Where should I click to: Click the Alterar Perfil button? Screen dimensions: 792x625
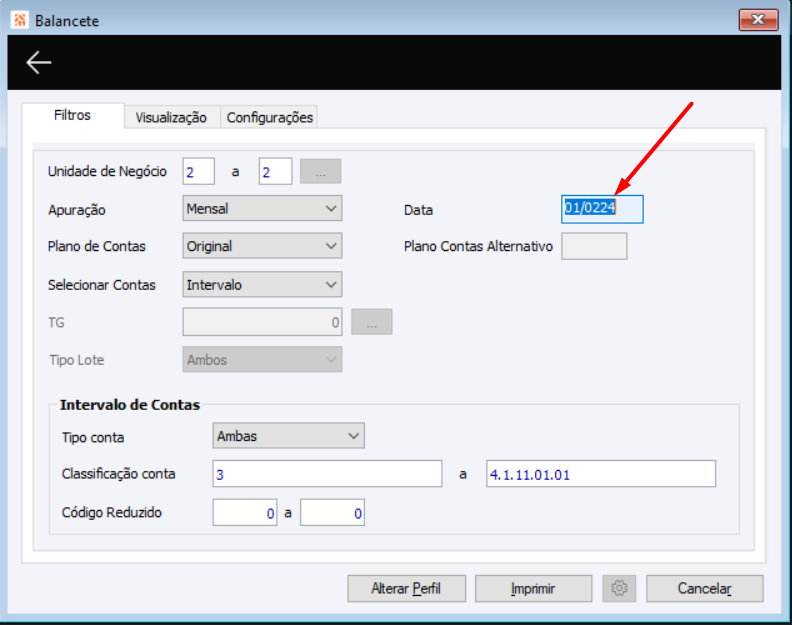coord(407,589)
